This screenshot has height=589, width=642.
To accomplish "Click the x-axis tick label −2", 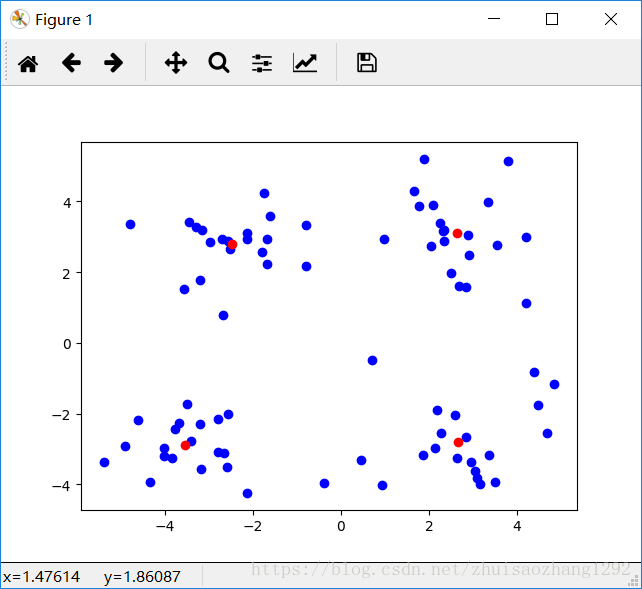I will point(253,526).
